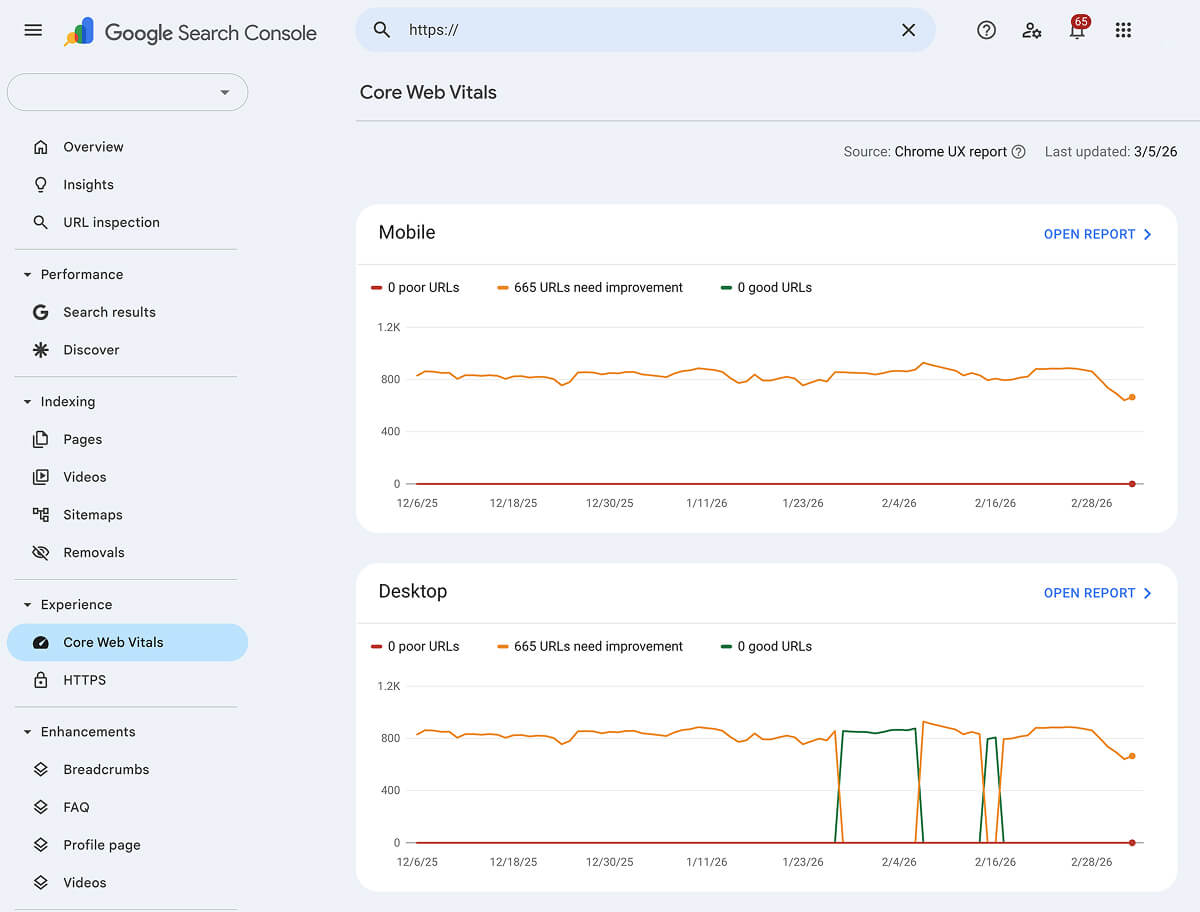Click the Videos icon under Indexing
This screenshot has height=912, width=1200.
(41, 477)
